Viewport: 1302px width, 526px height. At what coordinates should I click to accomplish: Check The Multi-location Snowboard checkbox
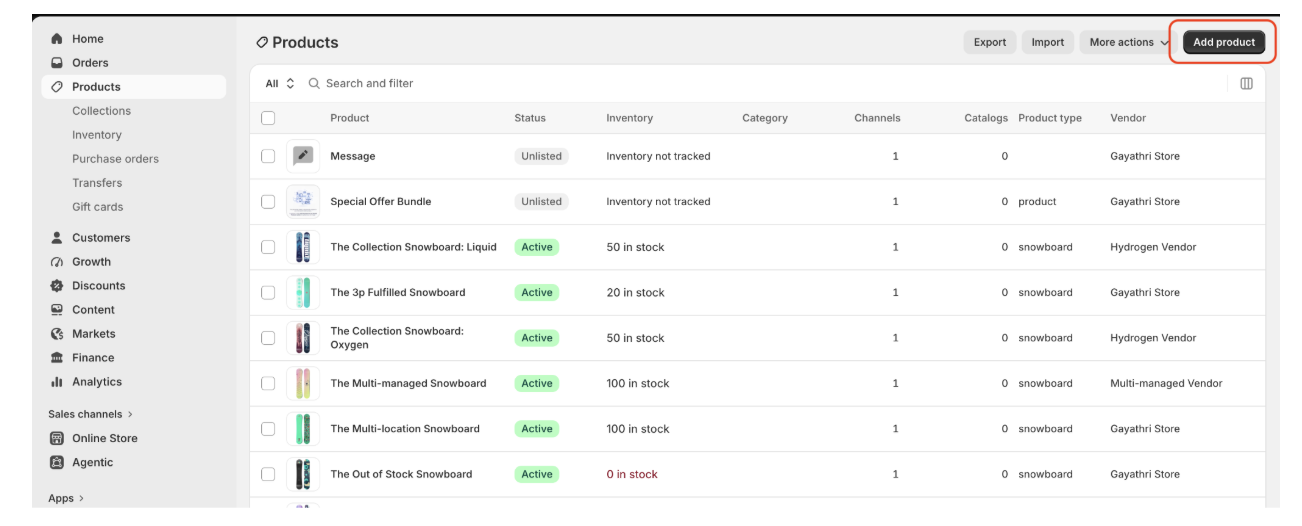coord(268,429)
